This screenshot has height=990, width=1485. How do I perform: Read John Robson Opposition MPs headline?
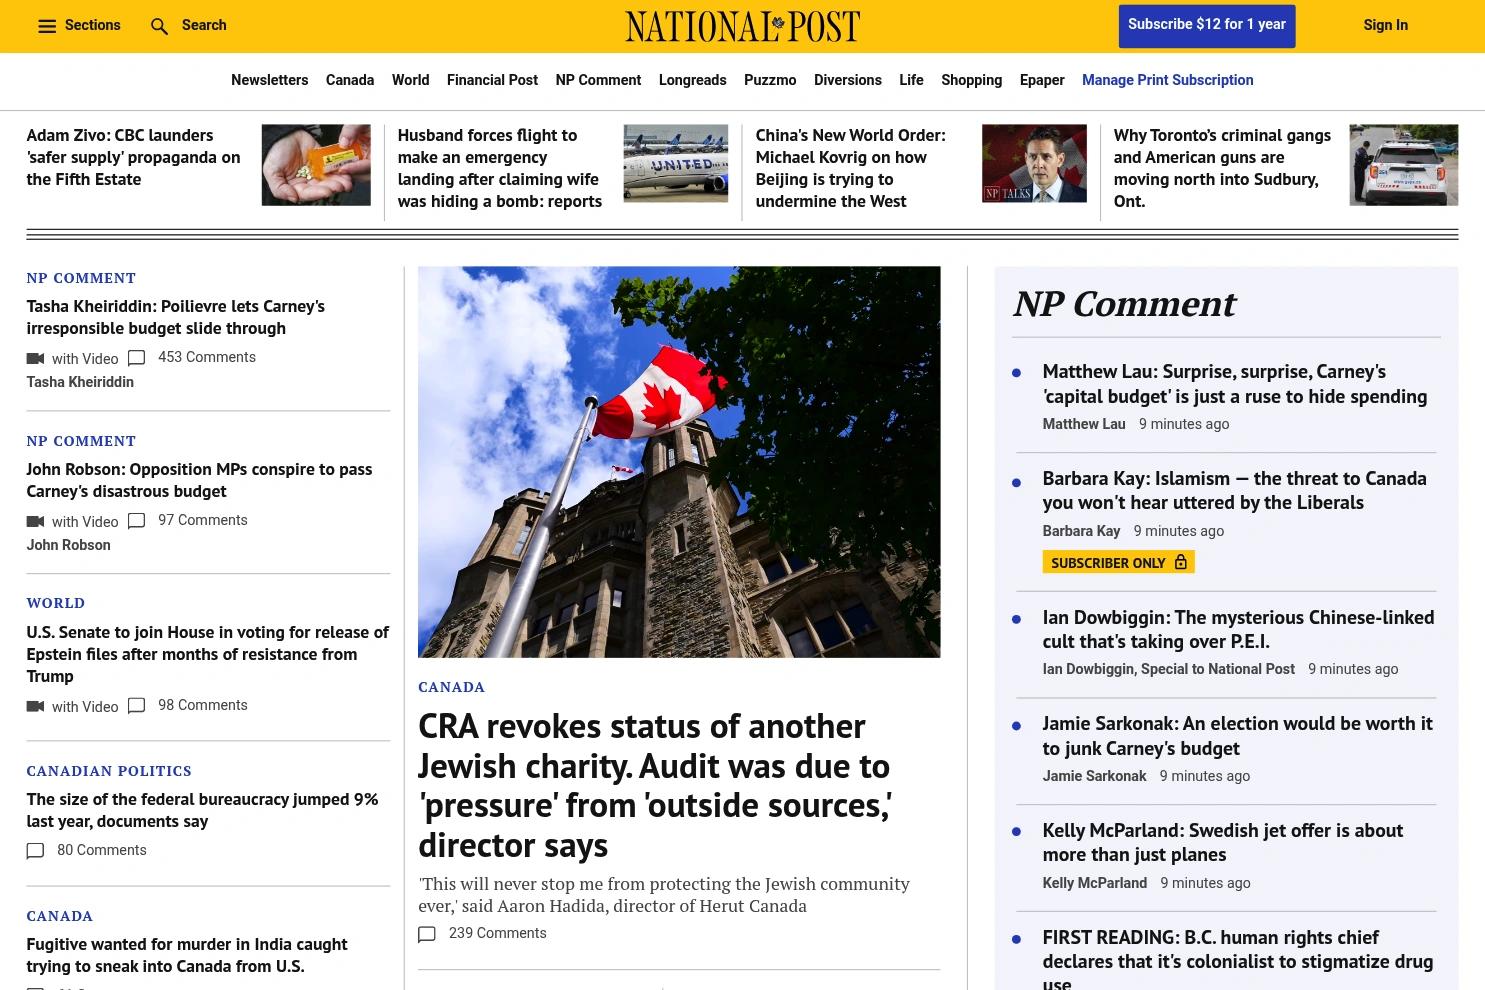(199, 480)
